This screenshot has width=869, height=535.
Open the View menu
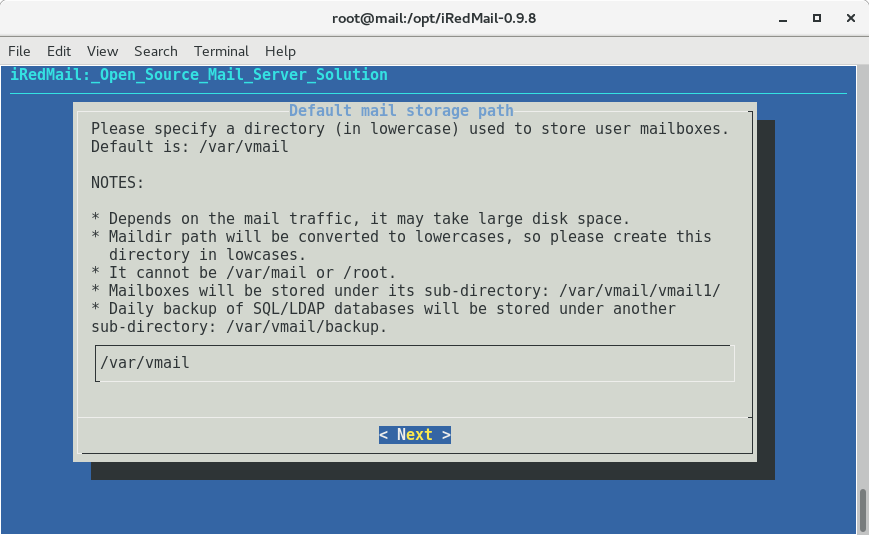pyautogui.click(x=103, y=51)
